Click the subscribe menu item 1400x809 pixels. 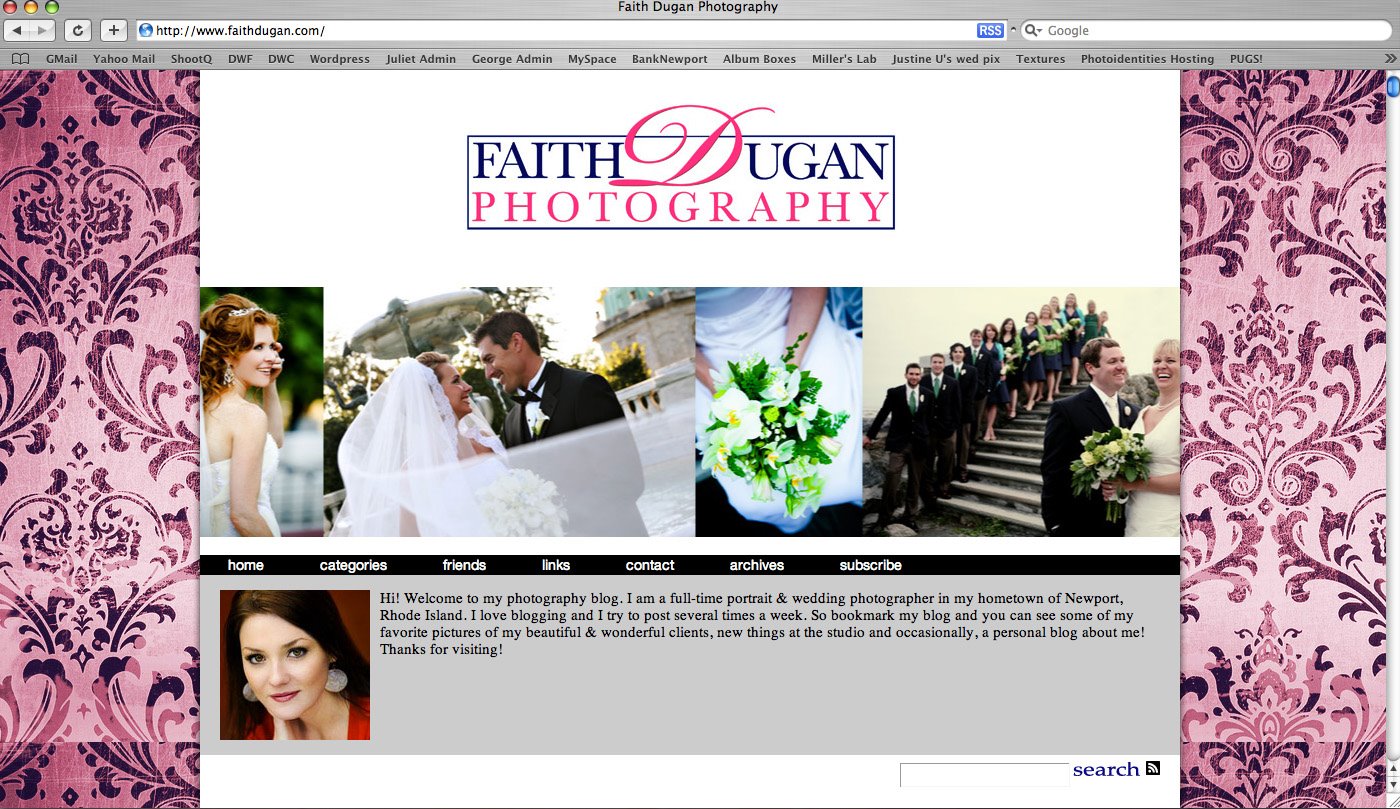click(871, 565)
